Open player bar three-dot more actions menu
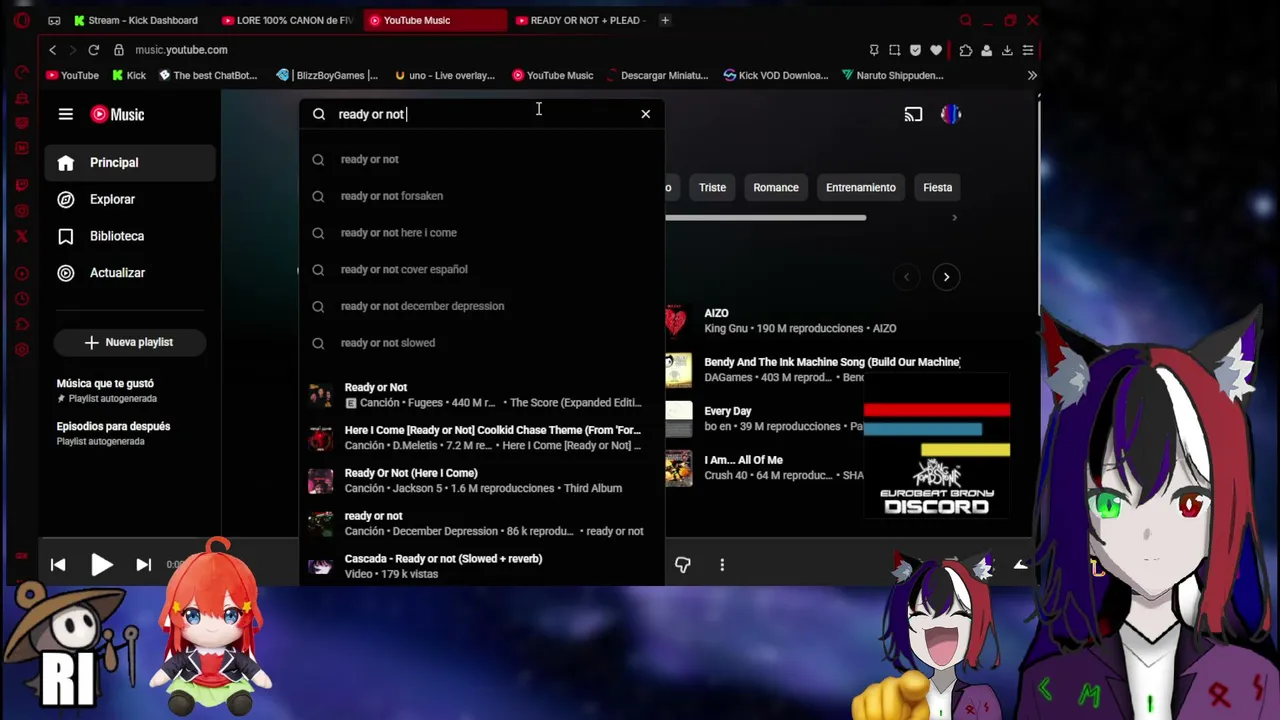The width and height of the screenshot is (1280, 720). click(x=722, y=565)
